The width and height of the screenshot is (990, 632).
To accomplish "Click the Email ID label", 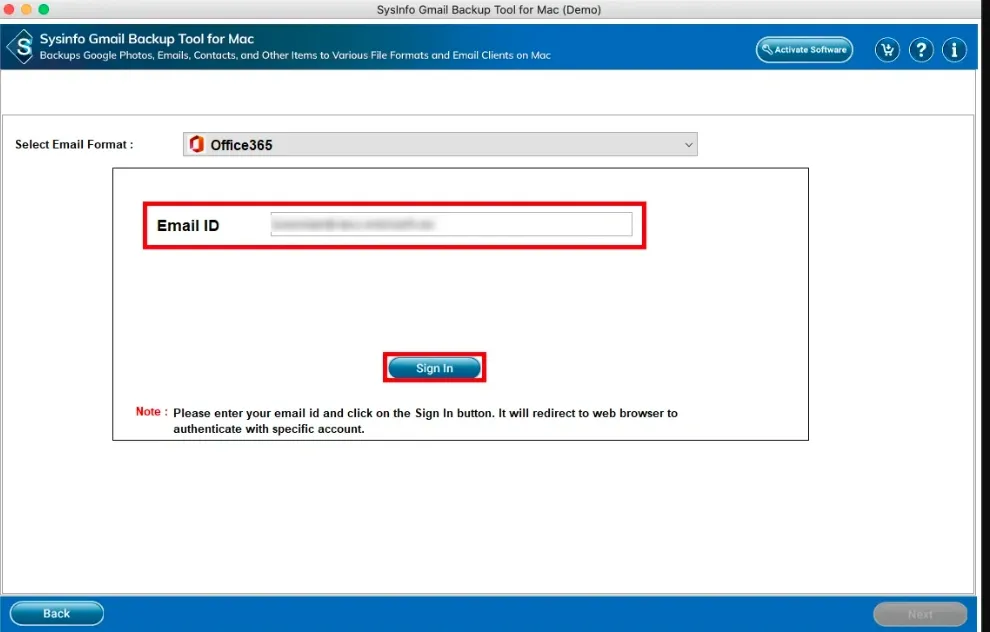I will [188, 226].
